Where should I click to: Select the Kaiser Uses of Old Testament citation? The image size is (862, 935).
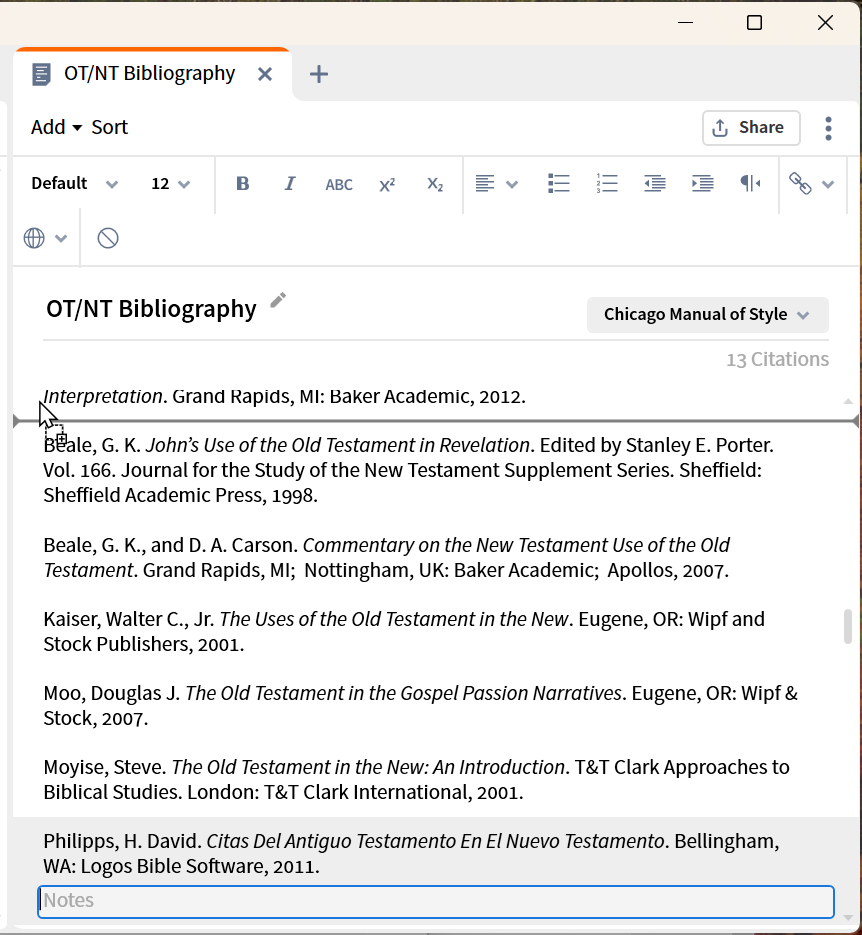pos(404,631)
